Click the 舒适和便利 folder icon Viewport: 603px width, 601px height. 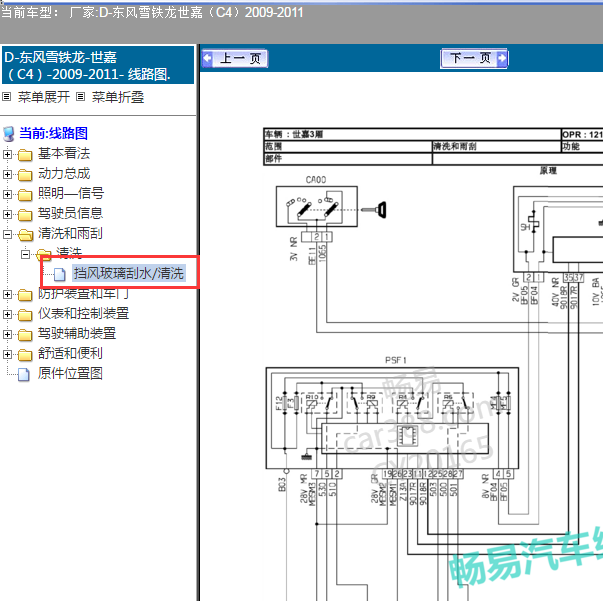(x=25, y=355)
